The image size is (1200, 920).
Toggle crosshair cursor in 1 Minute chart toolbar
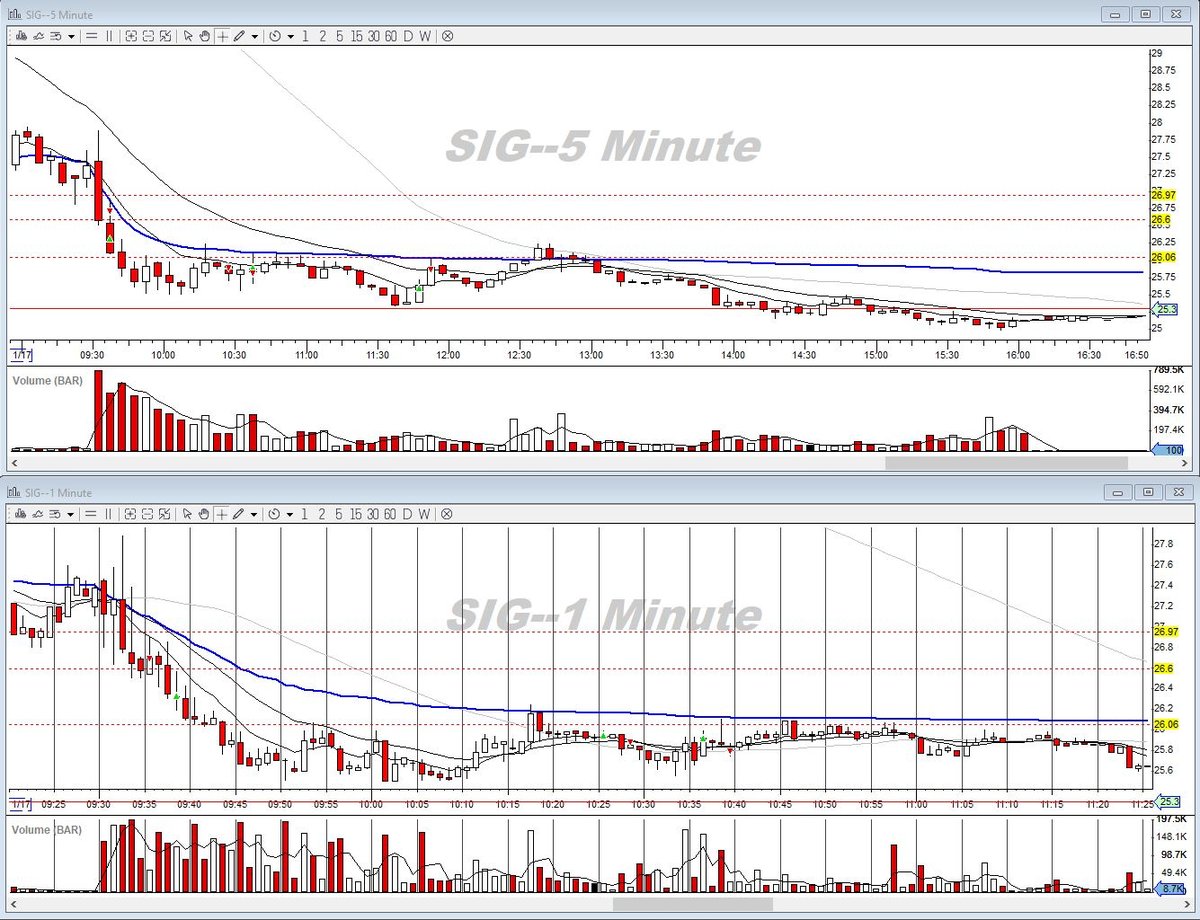(x=222, y=514)
